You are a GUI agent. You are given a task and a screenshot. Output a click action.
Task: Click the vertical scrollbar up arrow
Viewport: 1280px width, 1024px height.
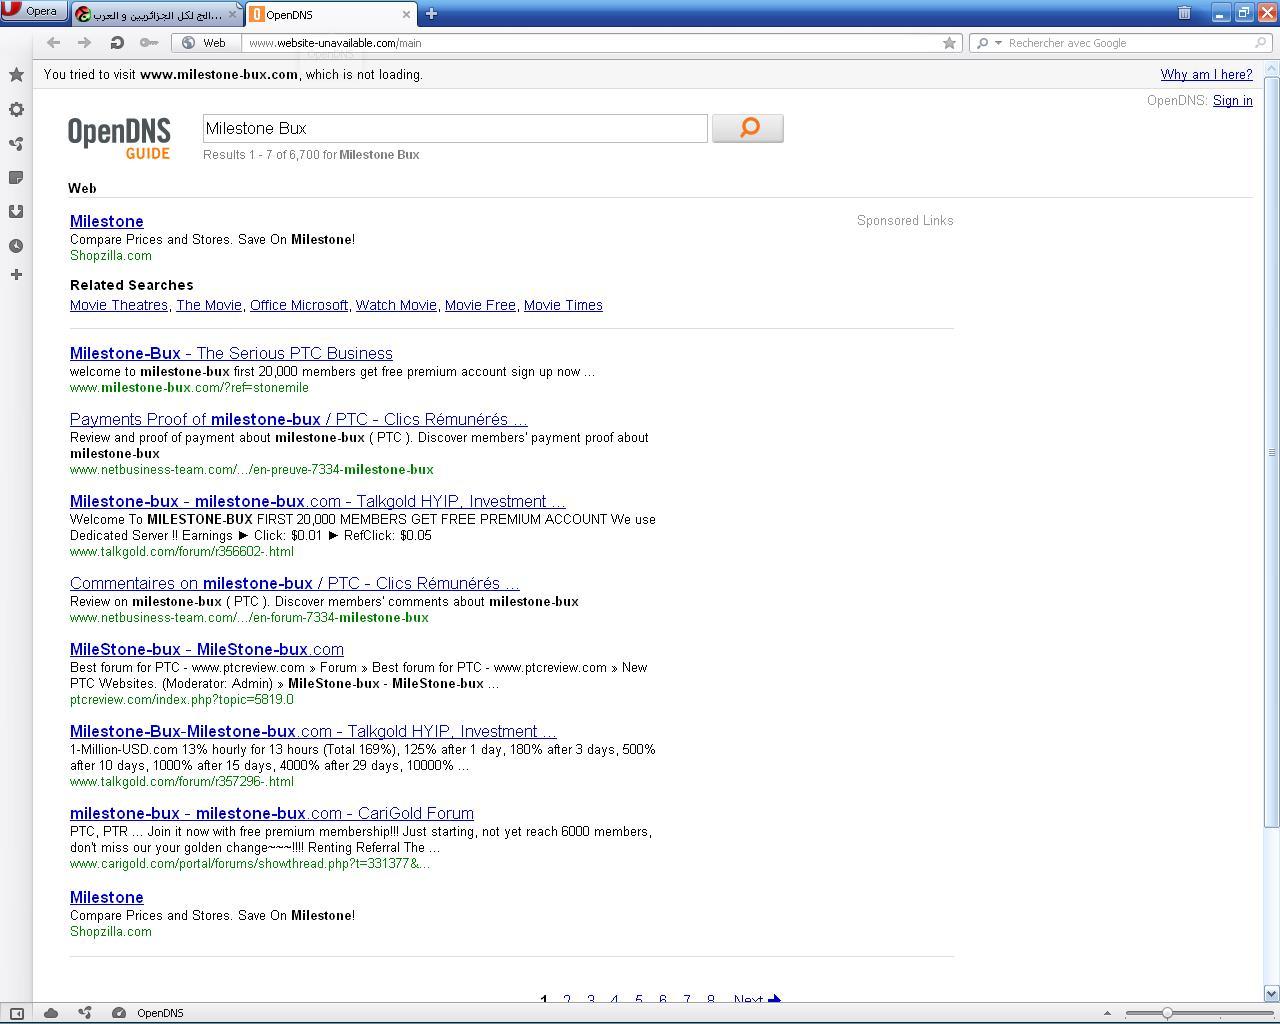[x=1272, y=68]
